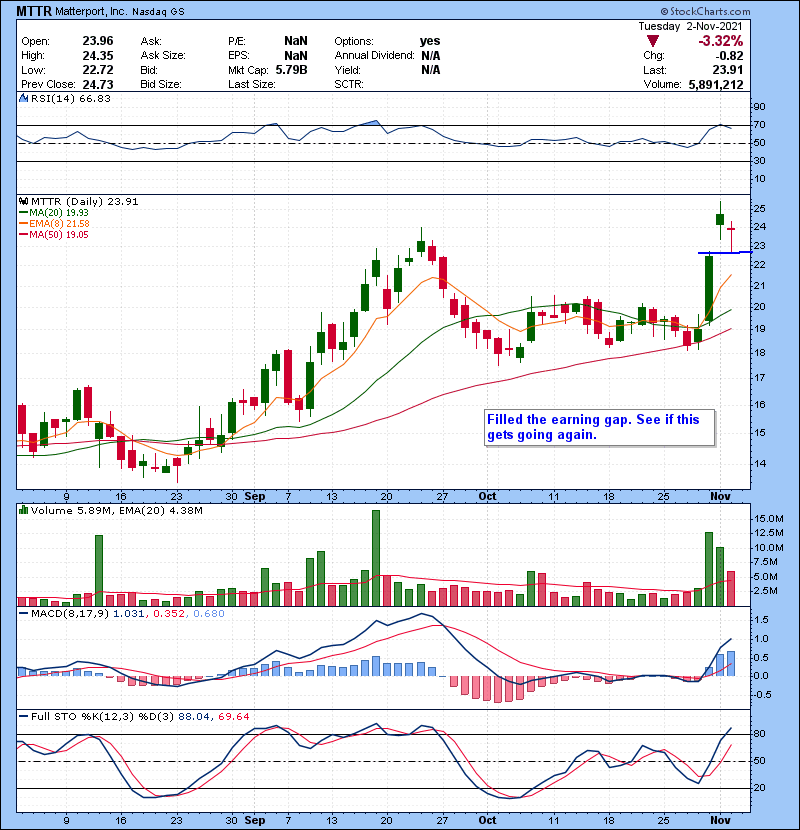Click the Nasdaq GS exchange label

click(158, 12)
